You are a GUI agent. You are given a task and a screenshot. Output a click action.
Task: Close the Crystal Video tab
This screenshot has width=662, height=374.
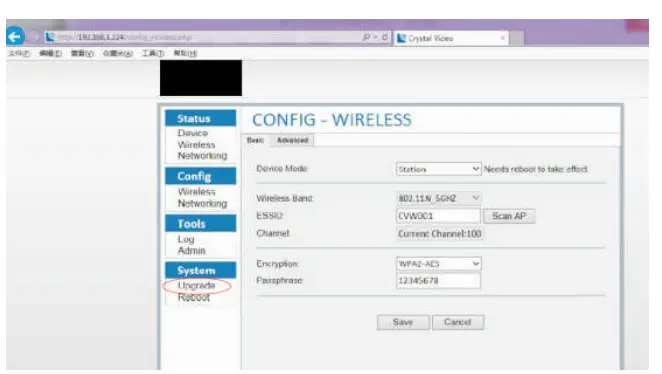tap(502, 38)
